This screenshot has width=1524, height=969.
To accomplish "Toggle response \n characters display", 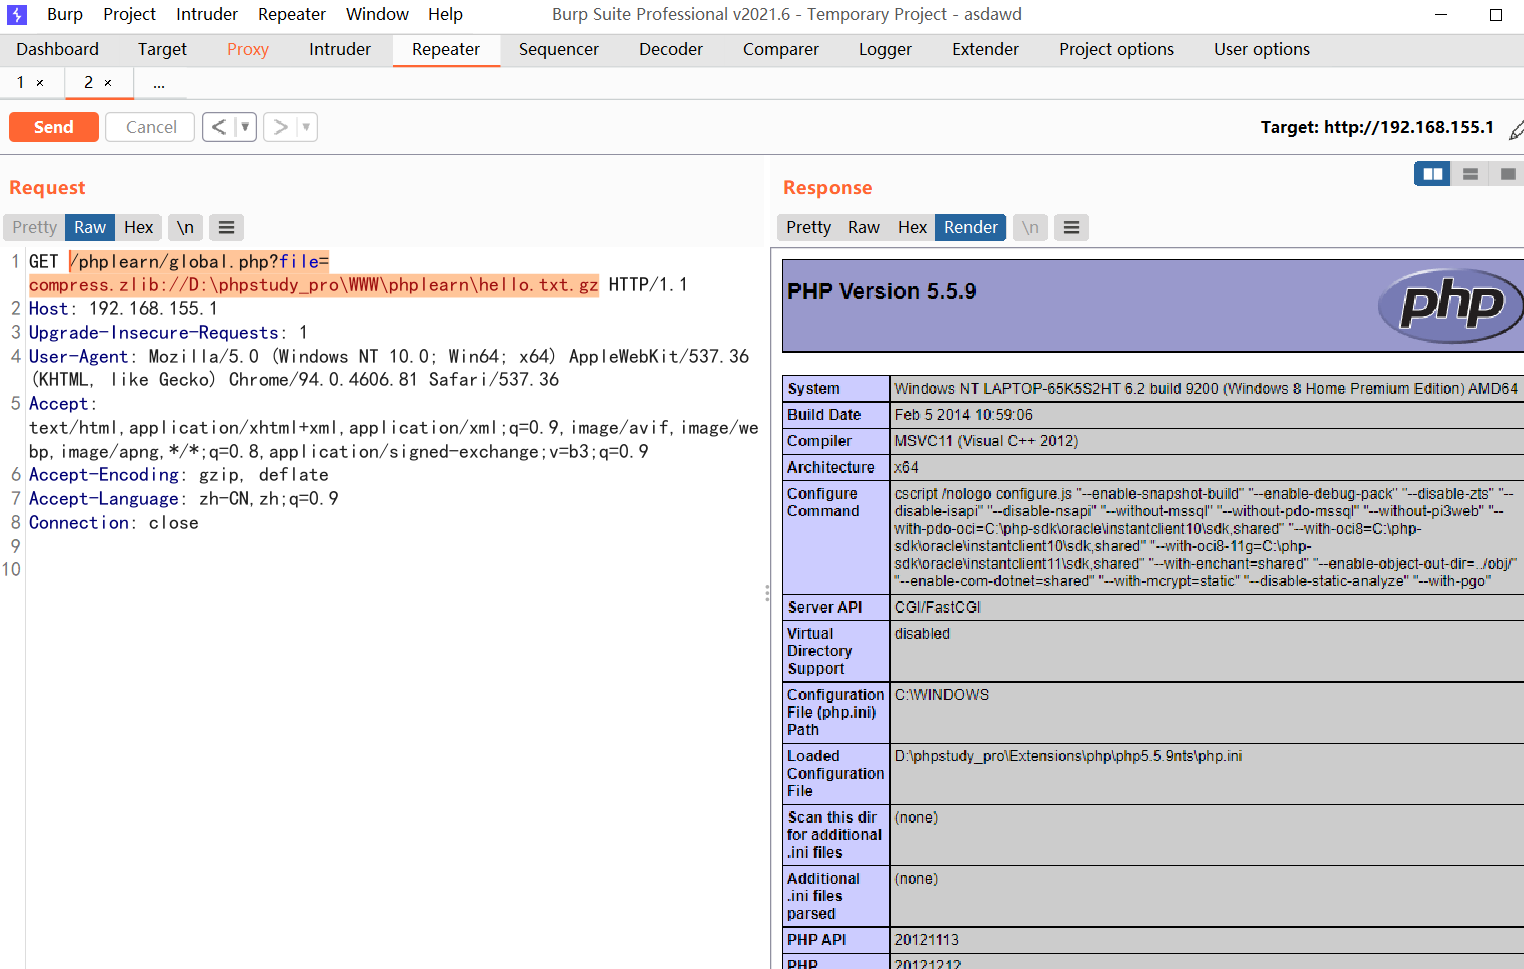I will click(1030, 228).
